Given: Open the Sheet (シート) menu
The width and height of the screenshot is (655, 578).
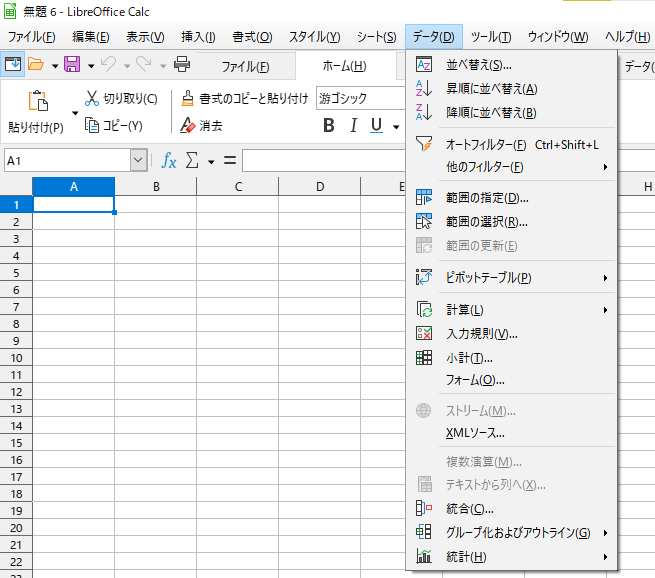Looking at the screenshot, I should pos(376,37).
